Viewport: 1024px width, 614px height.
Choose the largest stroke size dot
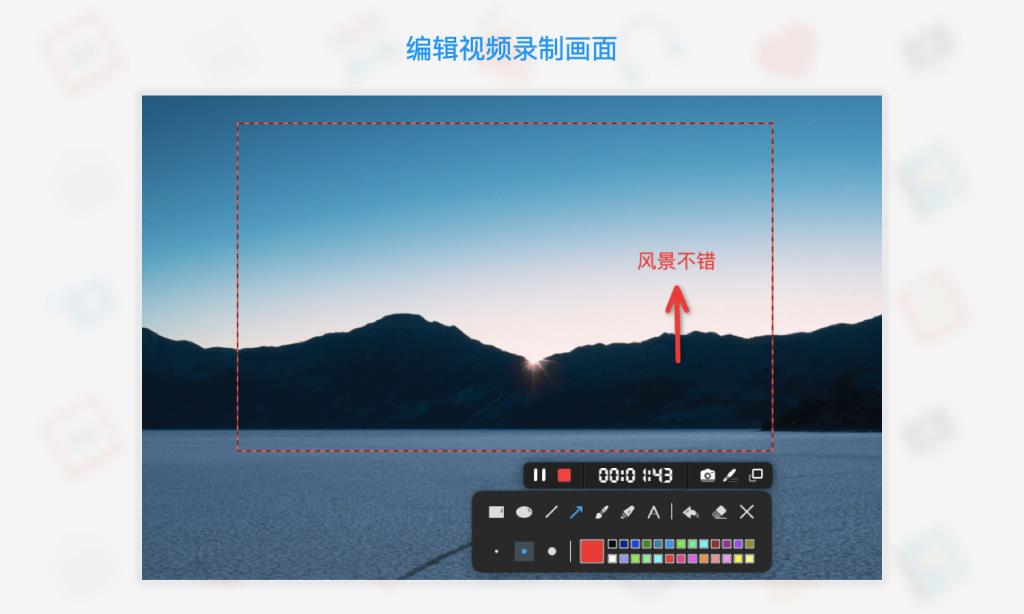(x=552, y=551)
